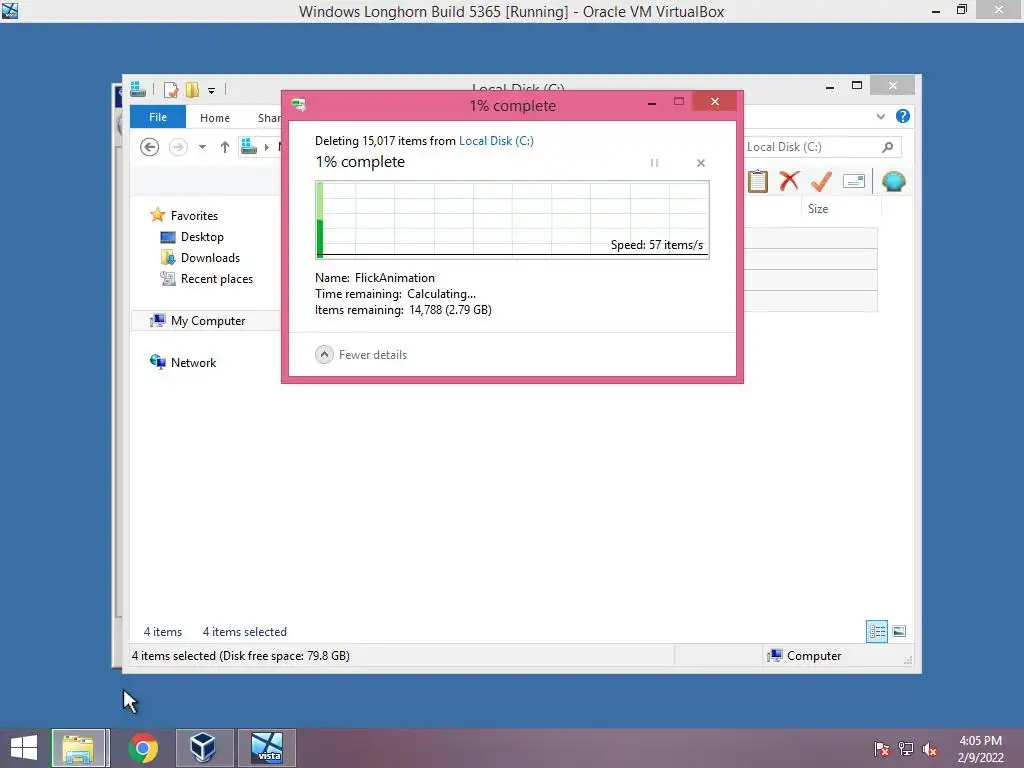The image size is (1024, 768).
Task: Select My Computer in navigation pane
Action: [208, 321]
